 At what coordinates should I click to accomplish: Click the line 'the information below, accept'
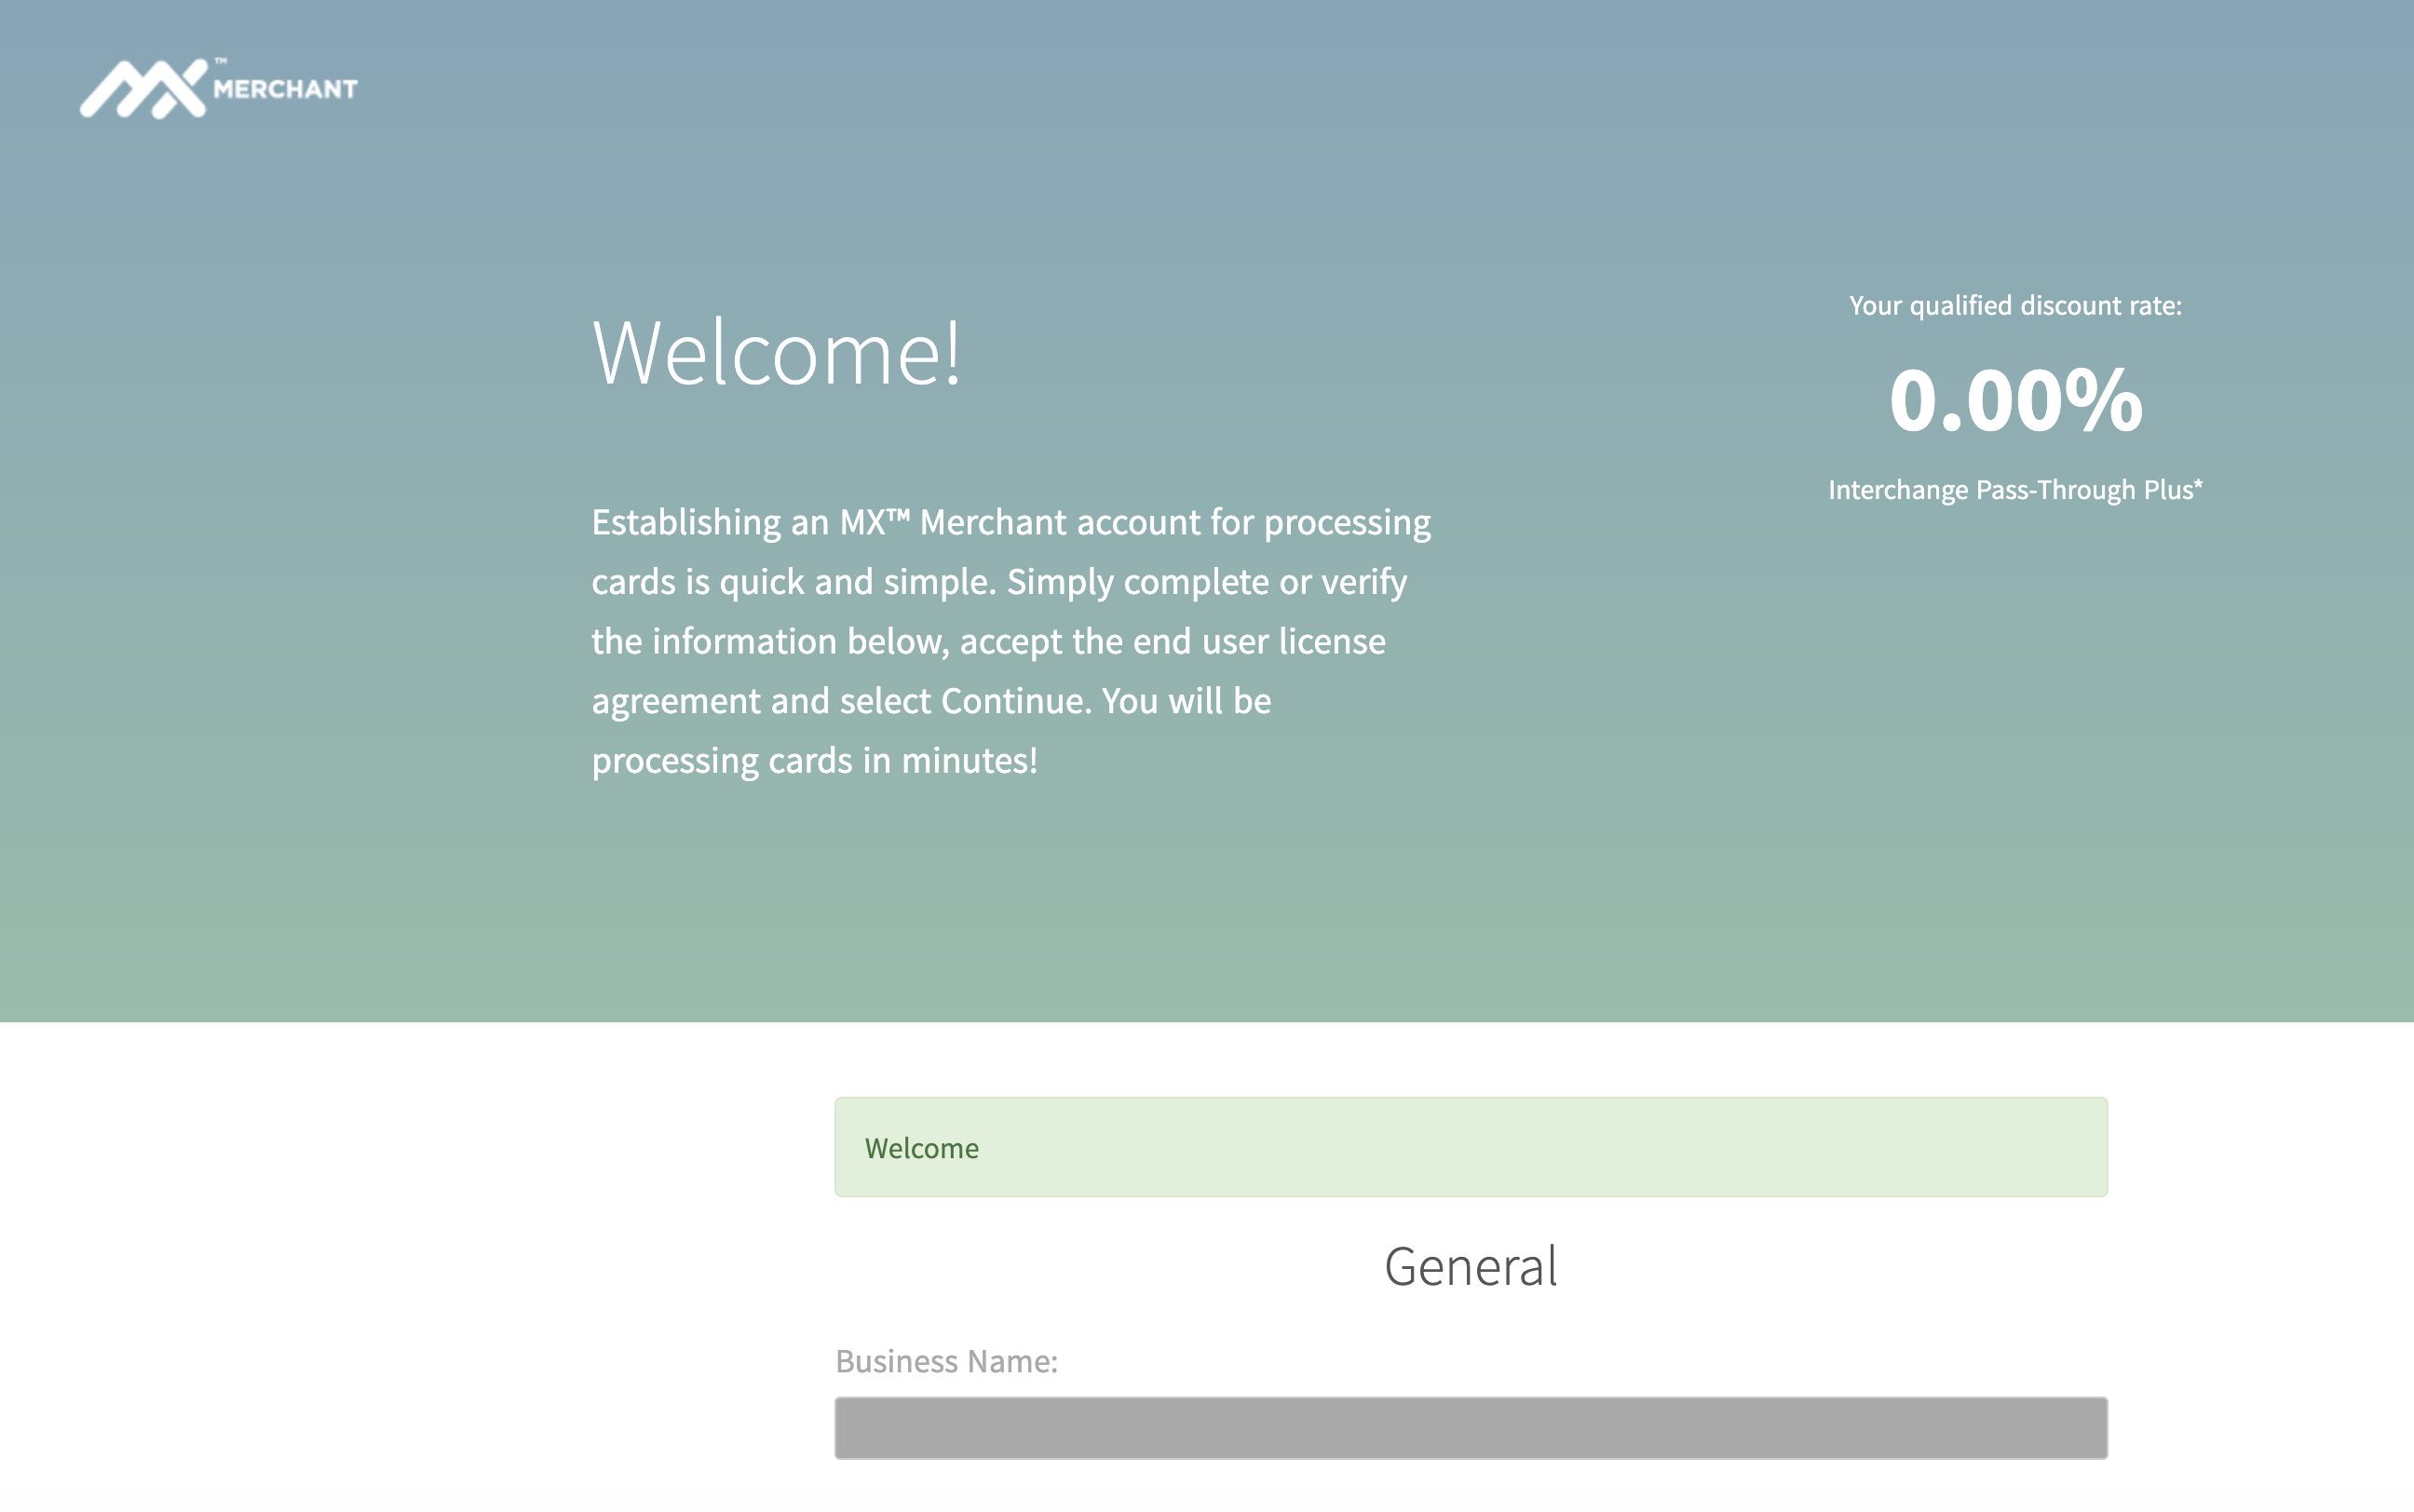click(x=988, y=642)
